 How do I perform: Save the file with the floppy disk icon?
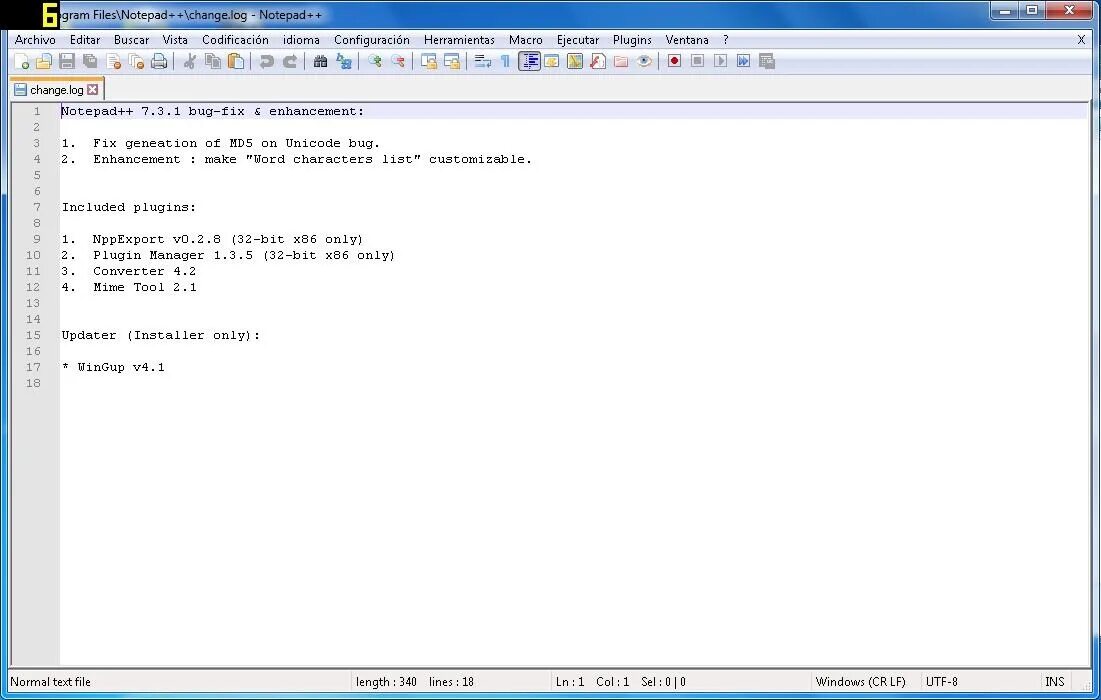67,62
